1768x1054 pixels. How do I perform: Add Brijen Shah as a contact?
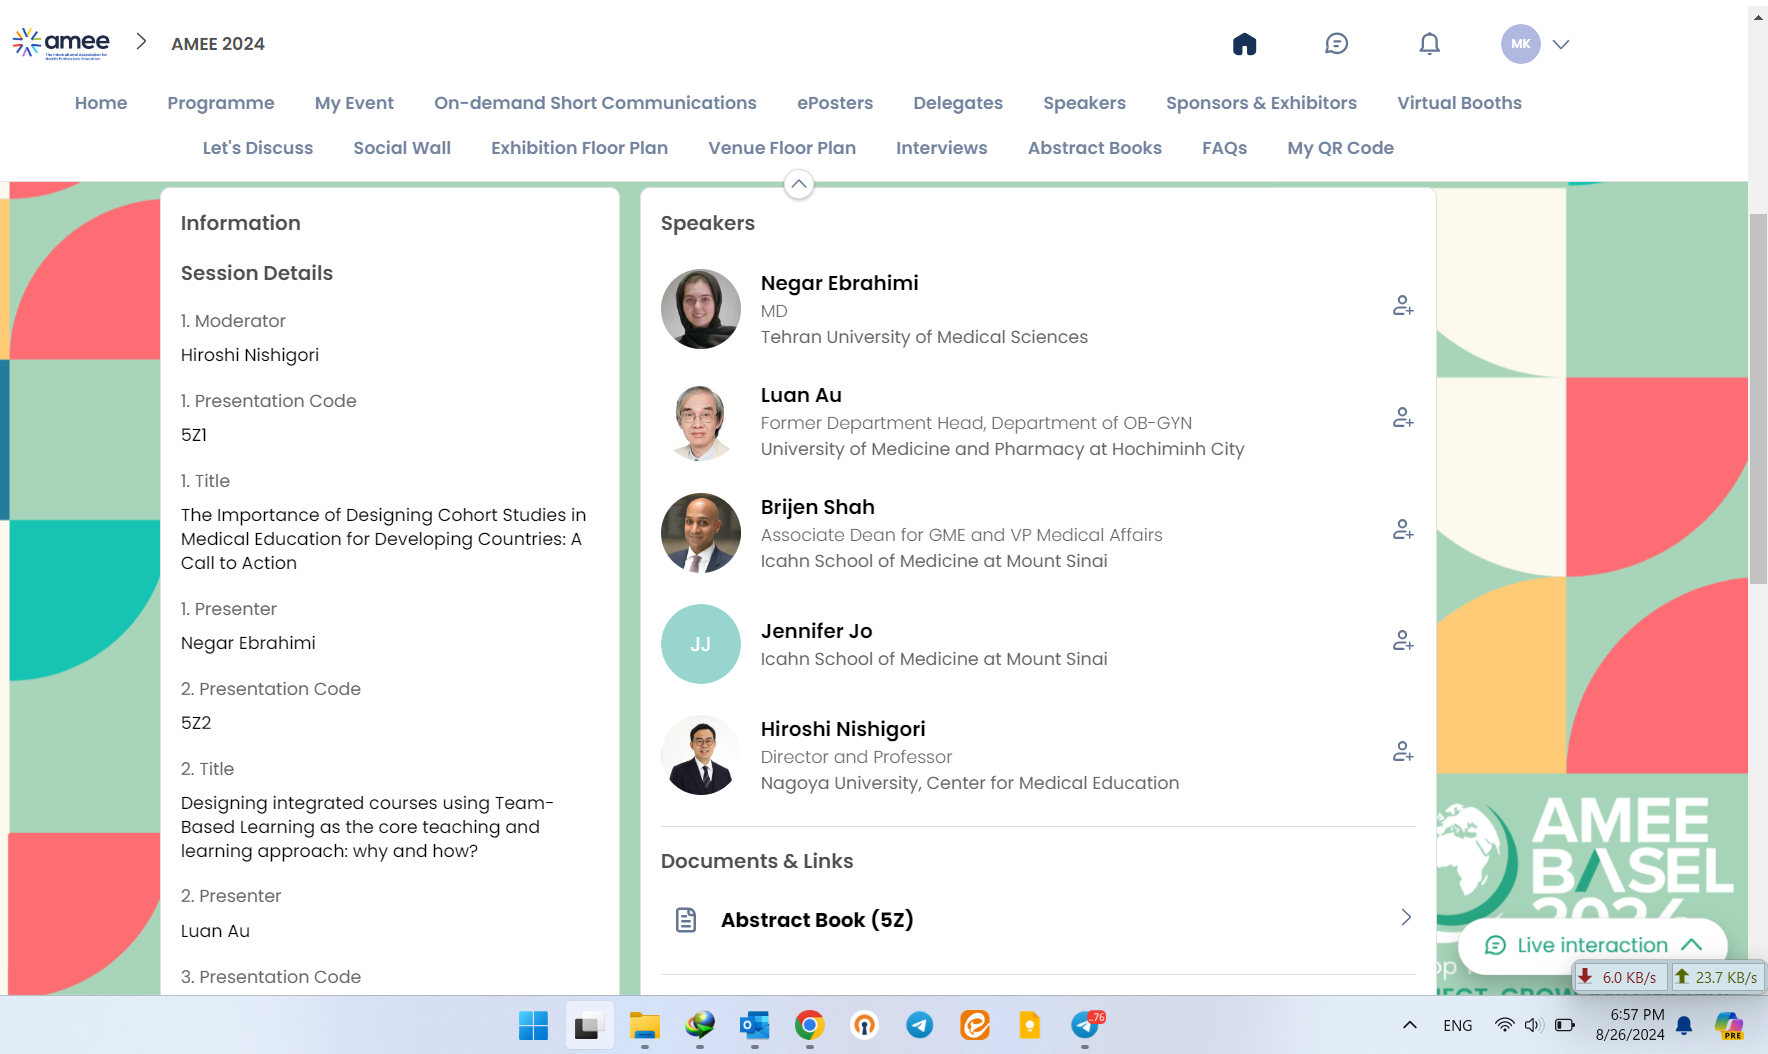click(x=1402, y=530)
